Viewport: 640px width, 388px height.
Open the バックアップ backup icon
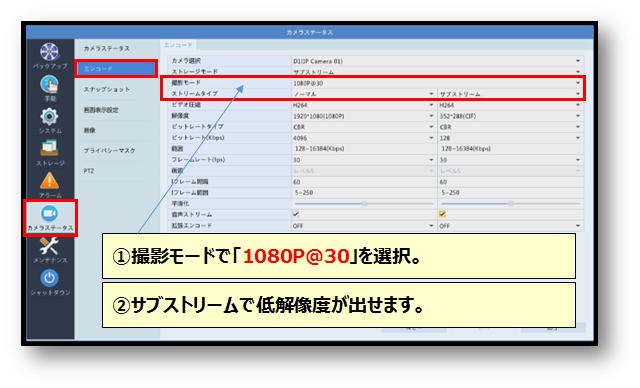click(x=49, y=52)
